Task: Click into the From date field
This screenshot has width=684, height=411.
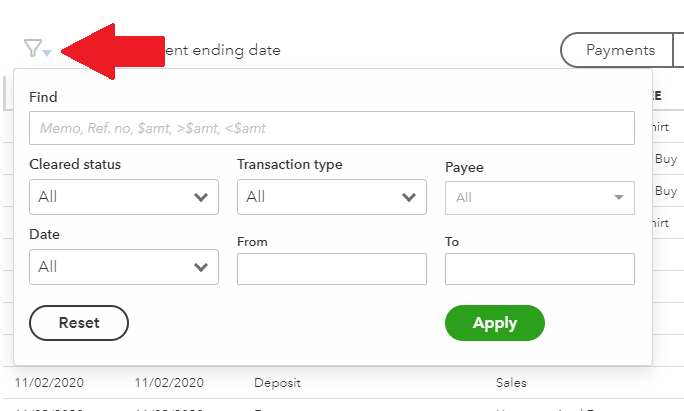Action: pyautogui.click(x=331, y=268)
